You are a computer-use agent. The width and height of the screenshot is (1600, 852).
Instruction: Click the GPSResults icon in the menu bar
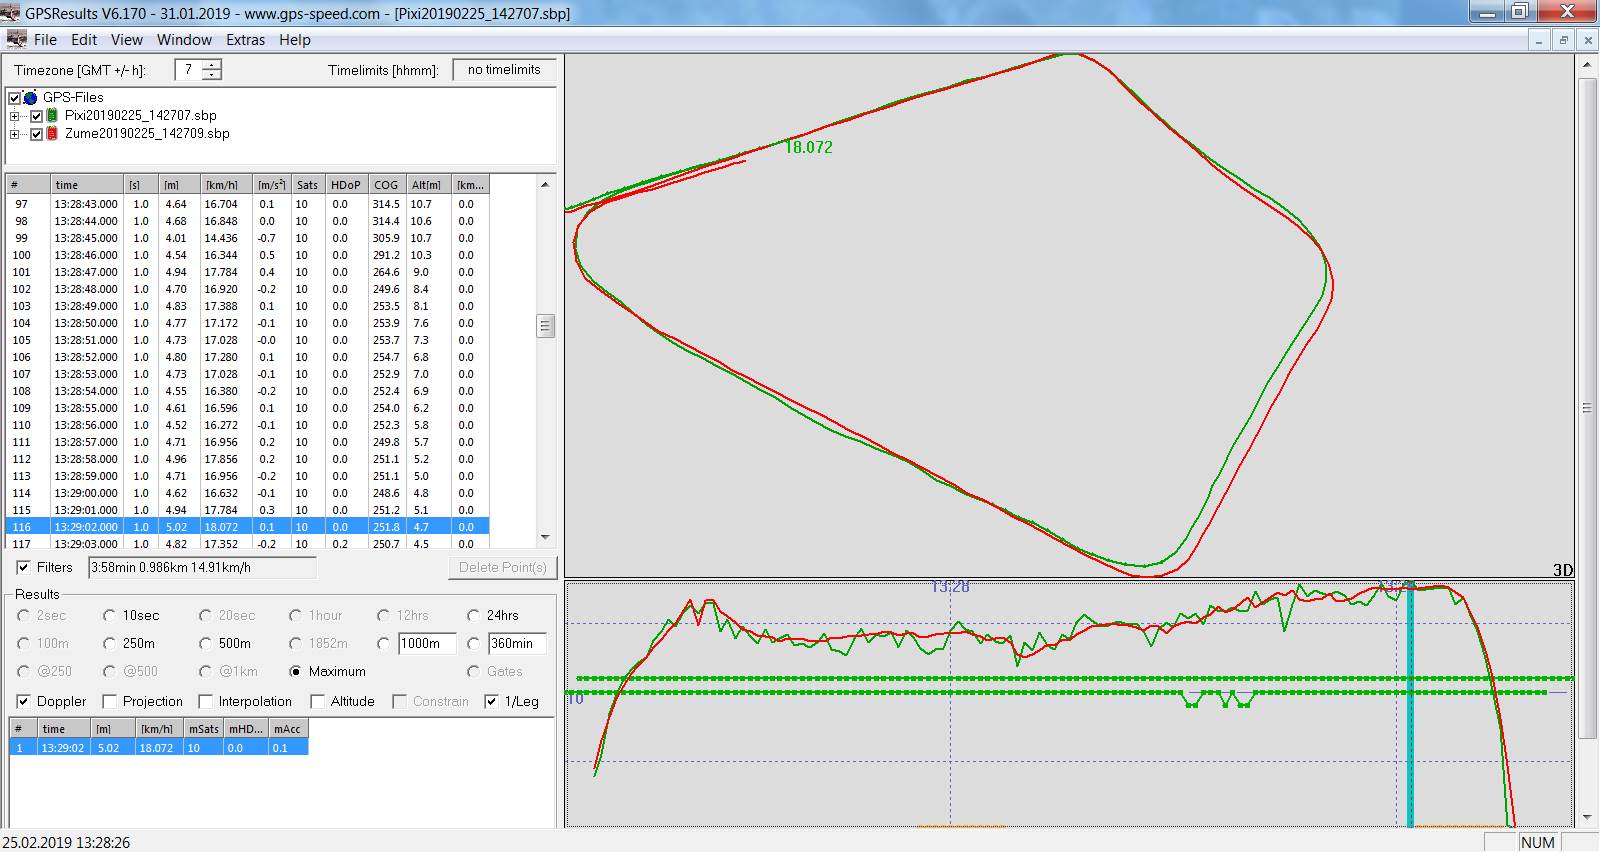16,39
